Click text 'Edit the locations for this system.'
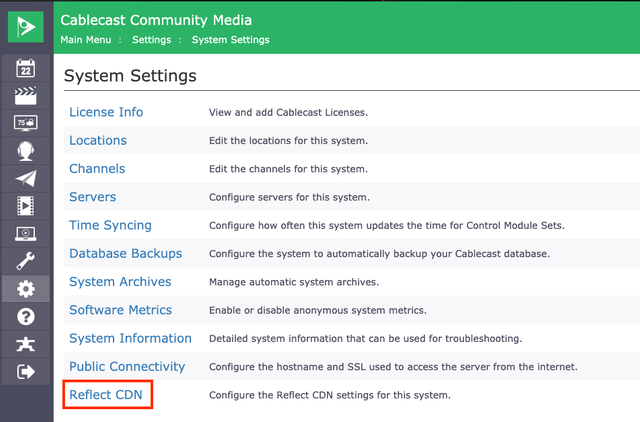Viewport: 640px width, 422px height. pyautogui.click(x=288, y=141)
